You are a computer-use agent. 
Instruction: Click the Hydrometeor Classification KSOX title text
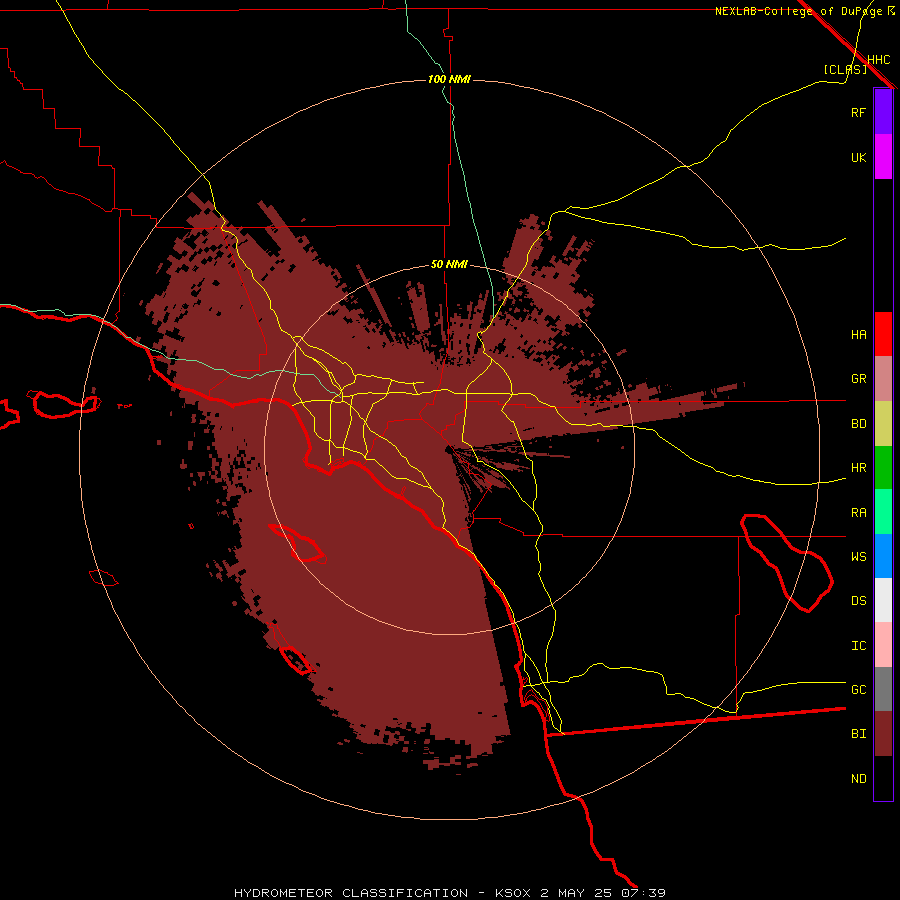click(449, 893)
